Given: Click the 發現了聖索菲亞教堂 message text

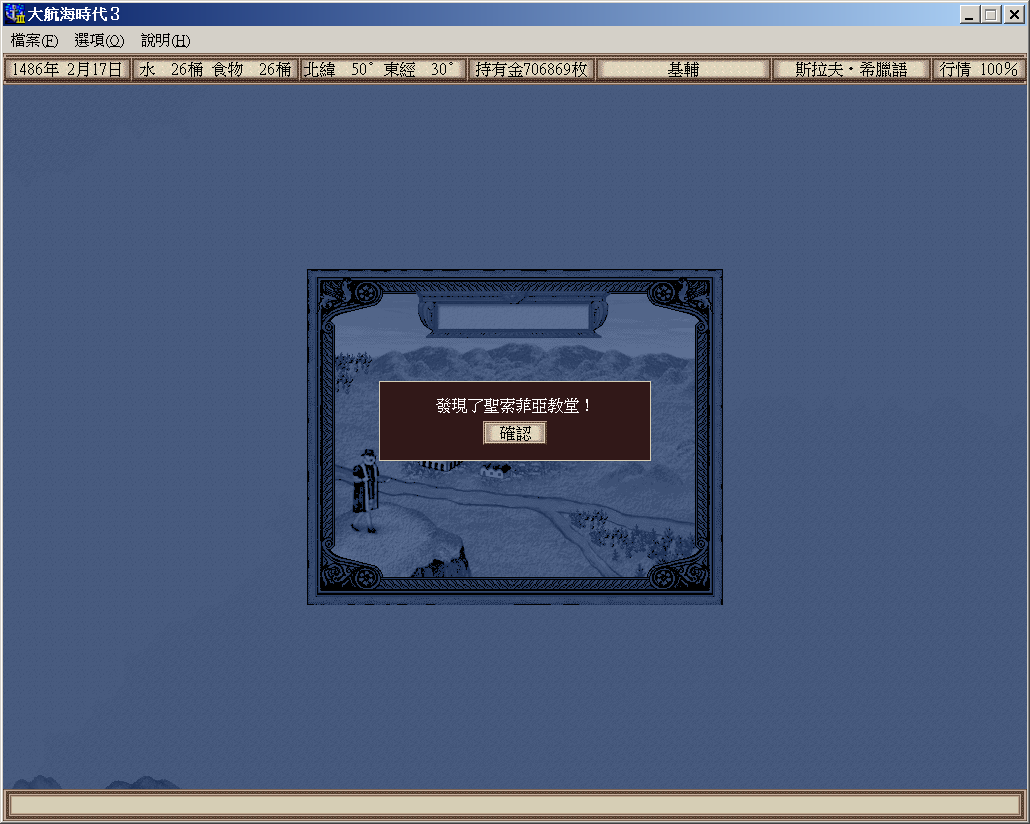Looking at the screenshot, I should click(514, 406).
